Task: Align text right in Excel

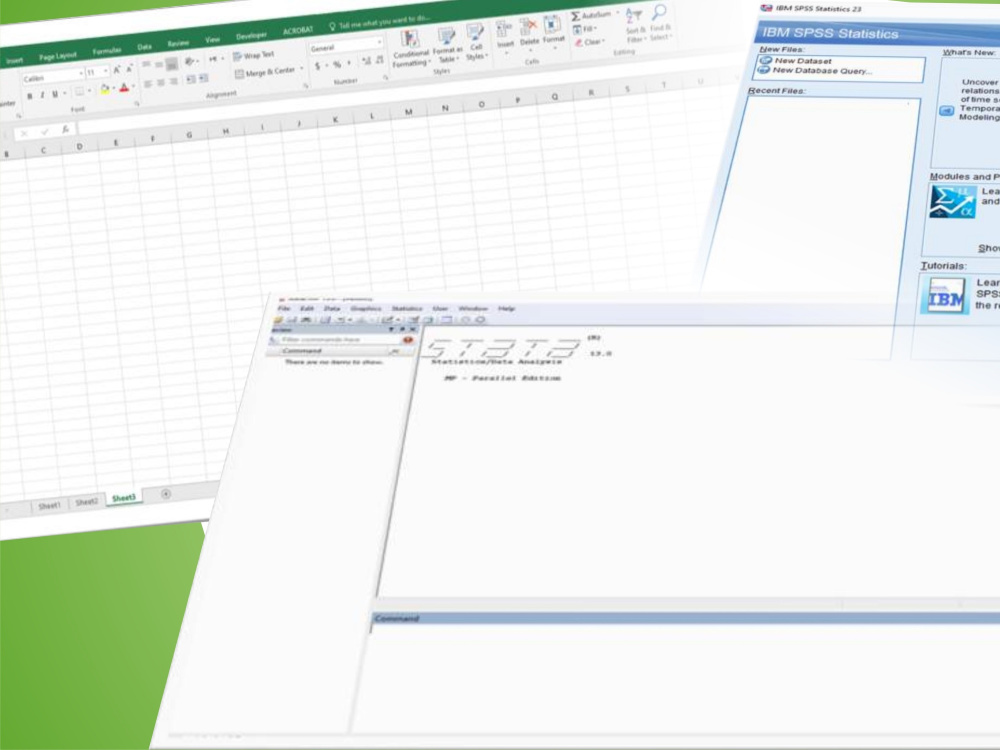Action: point(173,81)
